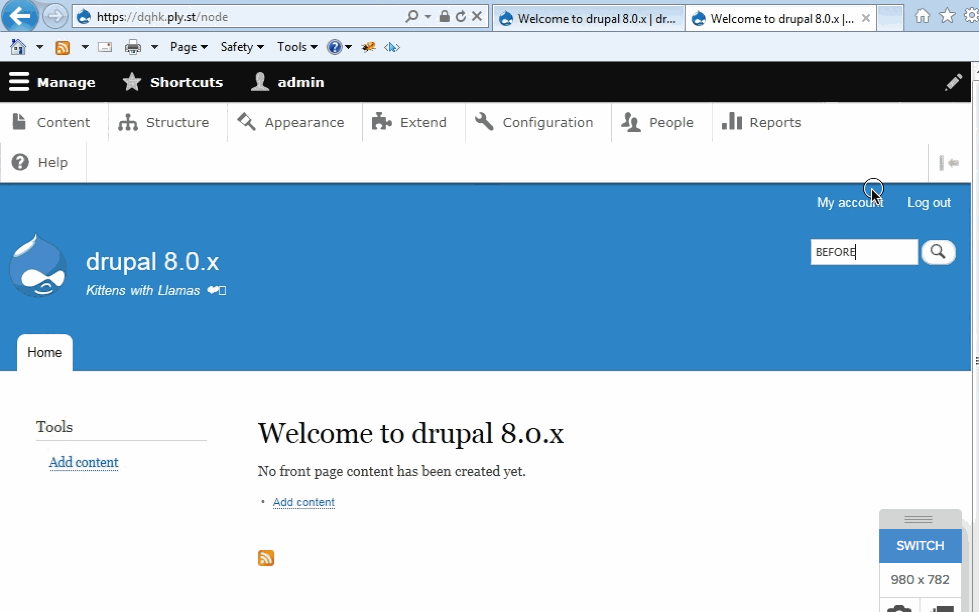Click the browser Home house icon top right
Screen dimensions: 979x612
tap(922, 16)
